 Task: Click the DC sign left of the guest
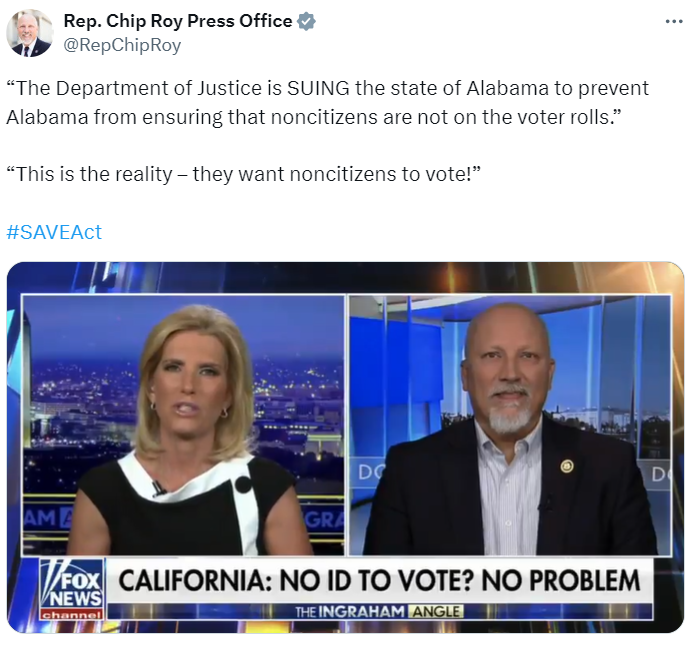point(370,473)
